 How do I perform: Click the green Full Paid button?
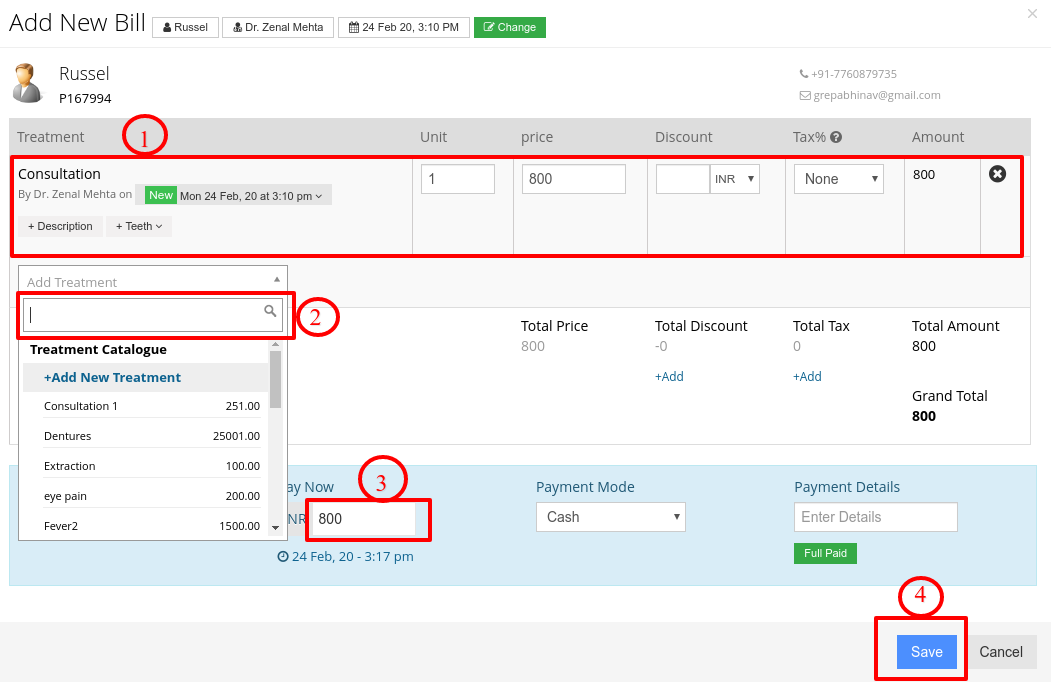[825, 553]
